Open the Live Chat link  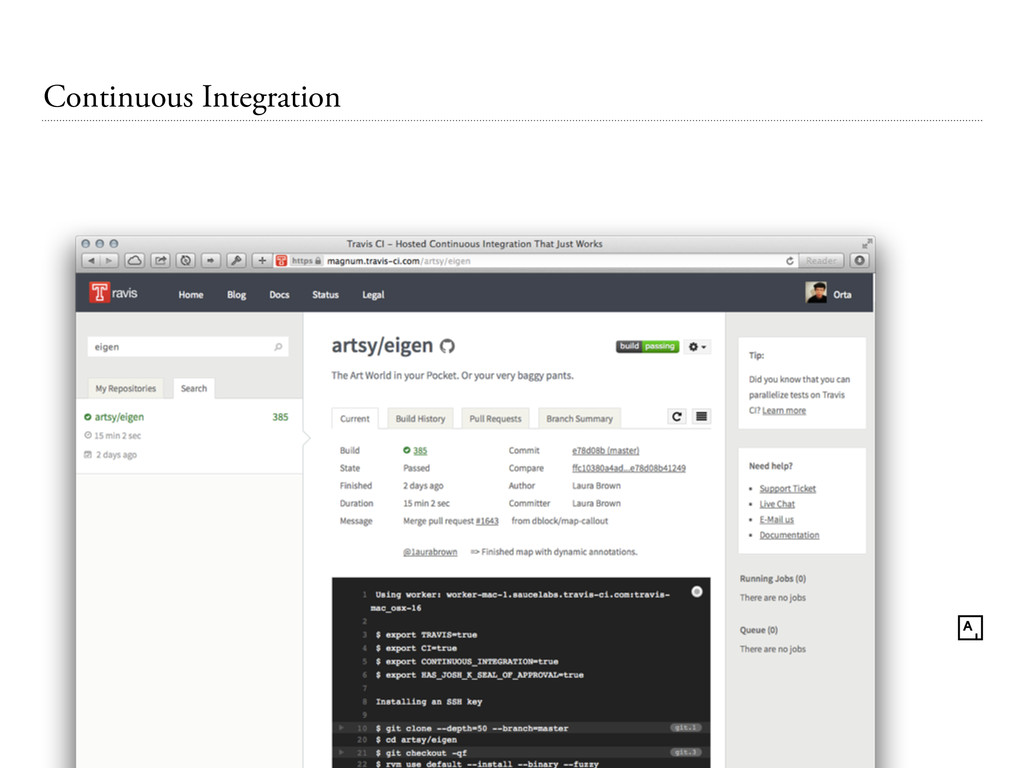[777, 504]
